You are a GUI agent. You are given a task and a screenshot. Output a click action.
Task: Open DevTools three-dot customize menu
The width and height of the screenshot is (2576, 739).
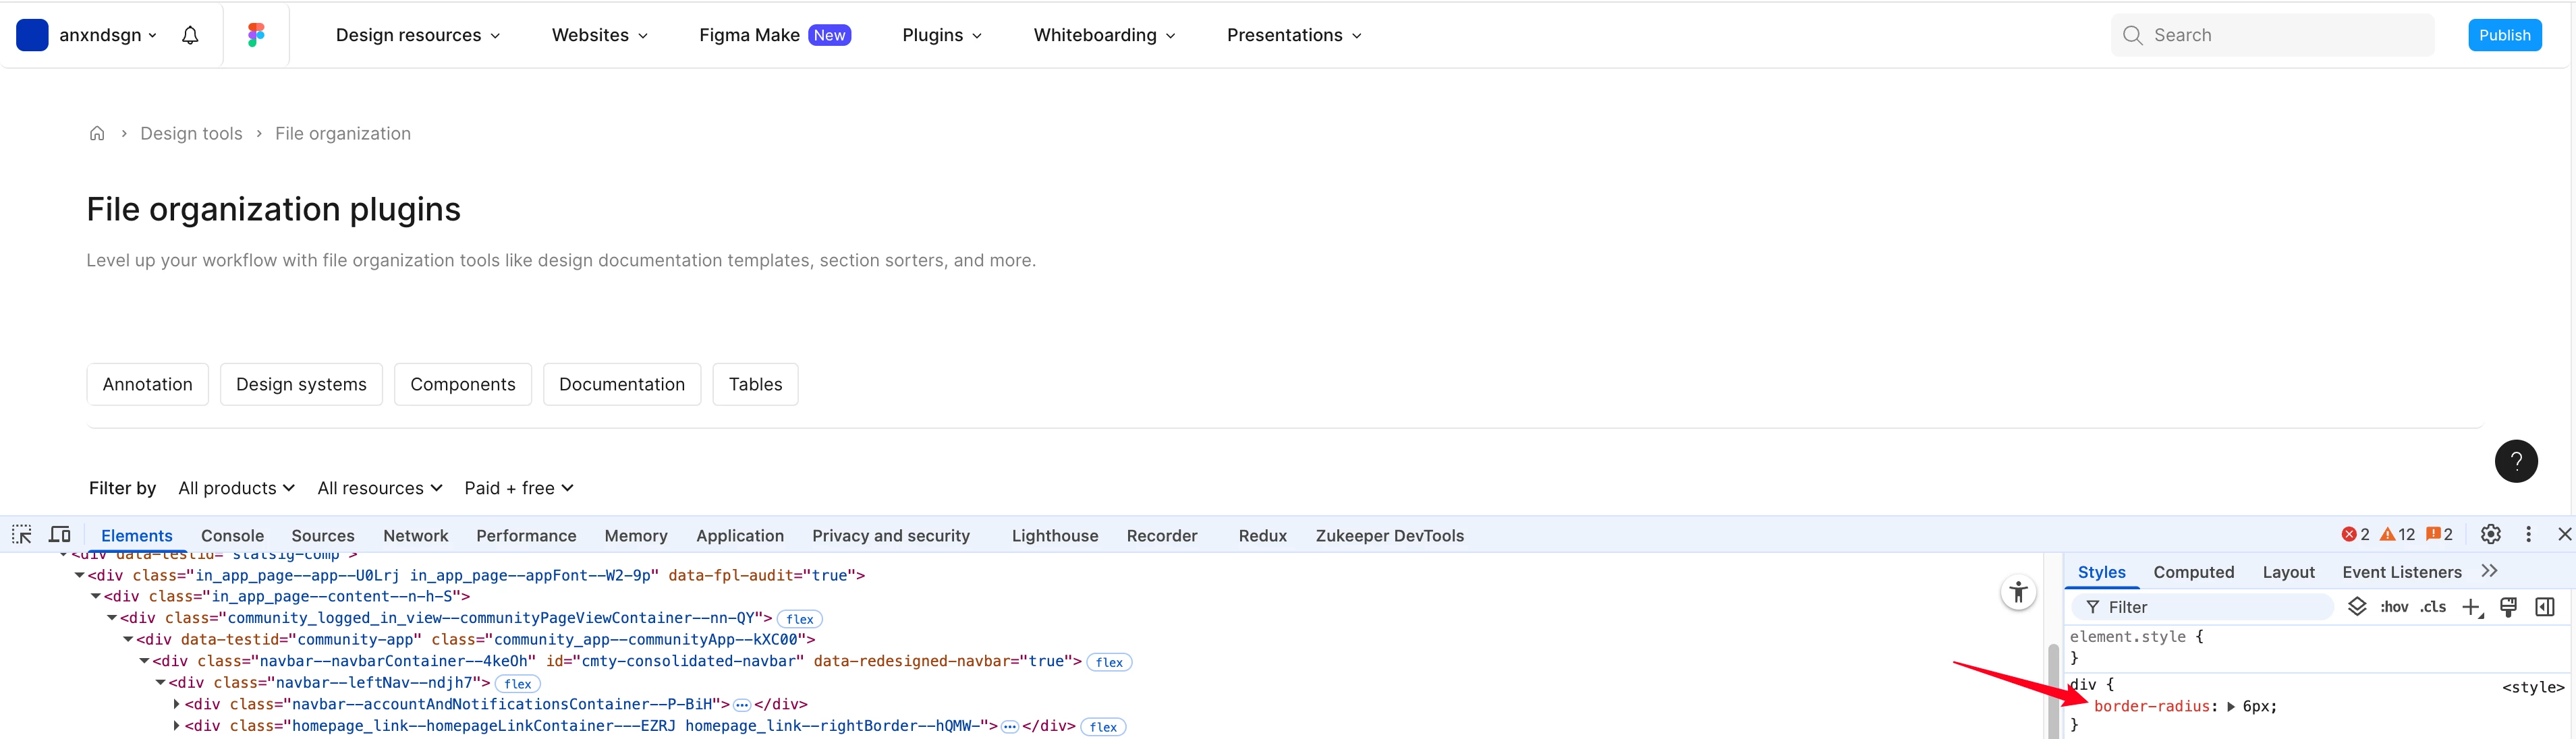point(2528,534)
